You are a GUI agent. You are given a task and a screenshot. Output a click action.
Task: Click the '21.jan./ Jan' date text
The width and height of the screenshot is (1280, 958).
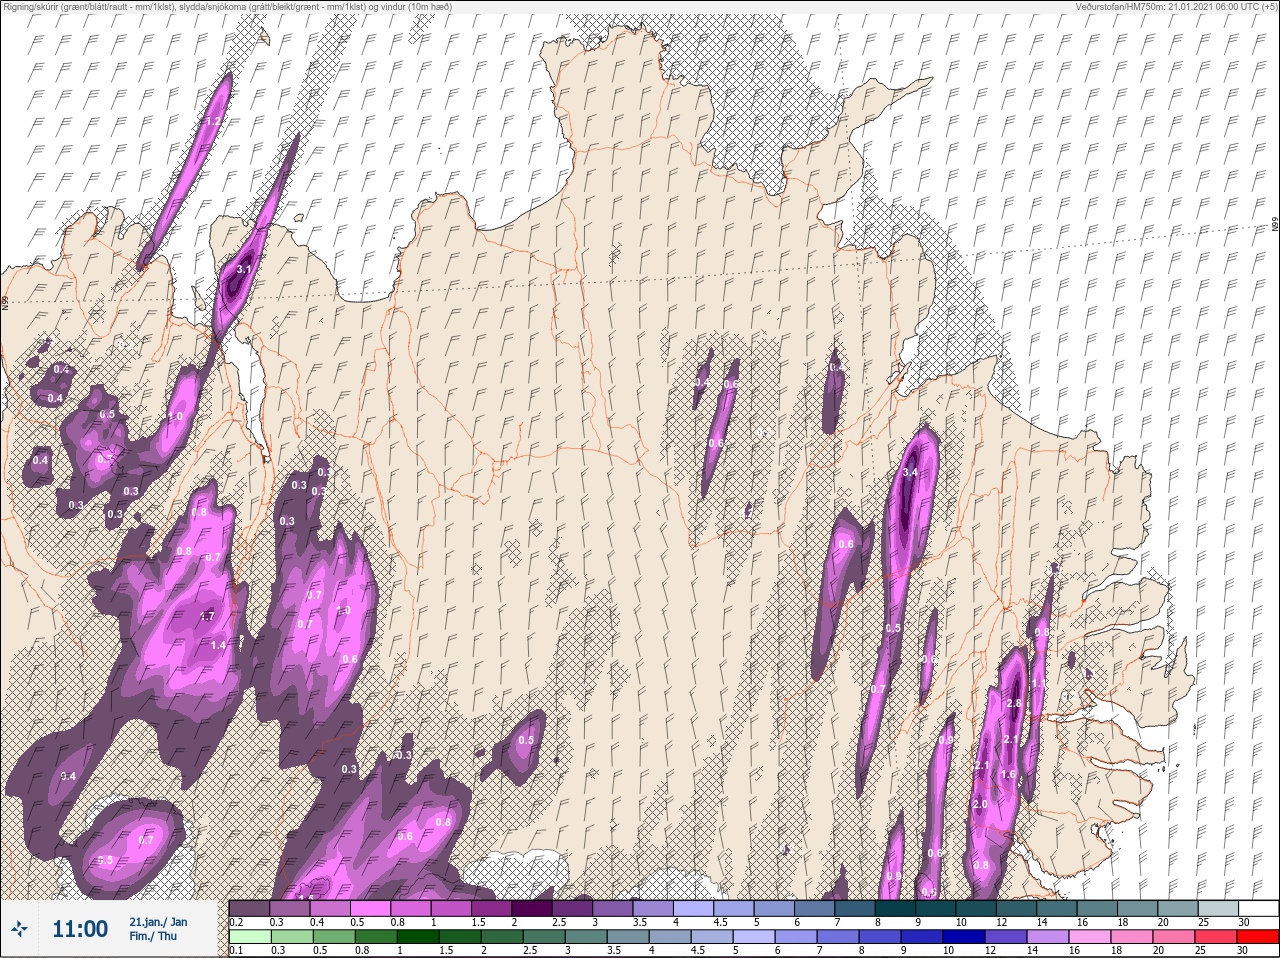pyautogui.click(x=158, y=921)
